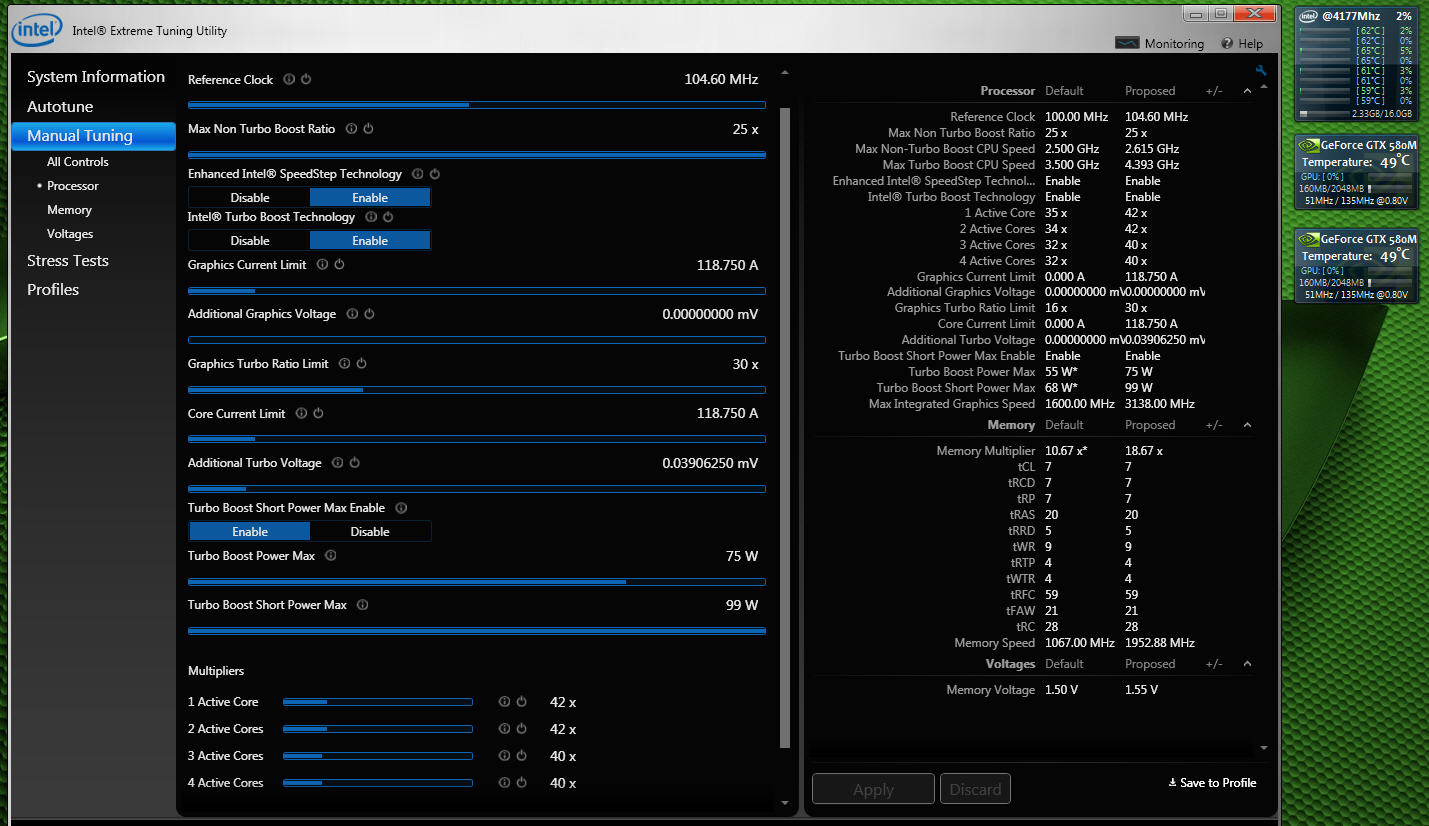Show info for Additional Graphics Voltage
This screenshot has height=826, width=1429.
(352, 314)
